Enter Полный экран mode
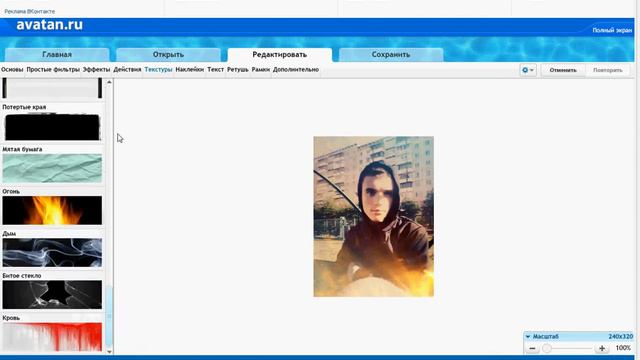640x360 pixels. (x=612, y=30)
